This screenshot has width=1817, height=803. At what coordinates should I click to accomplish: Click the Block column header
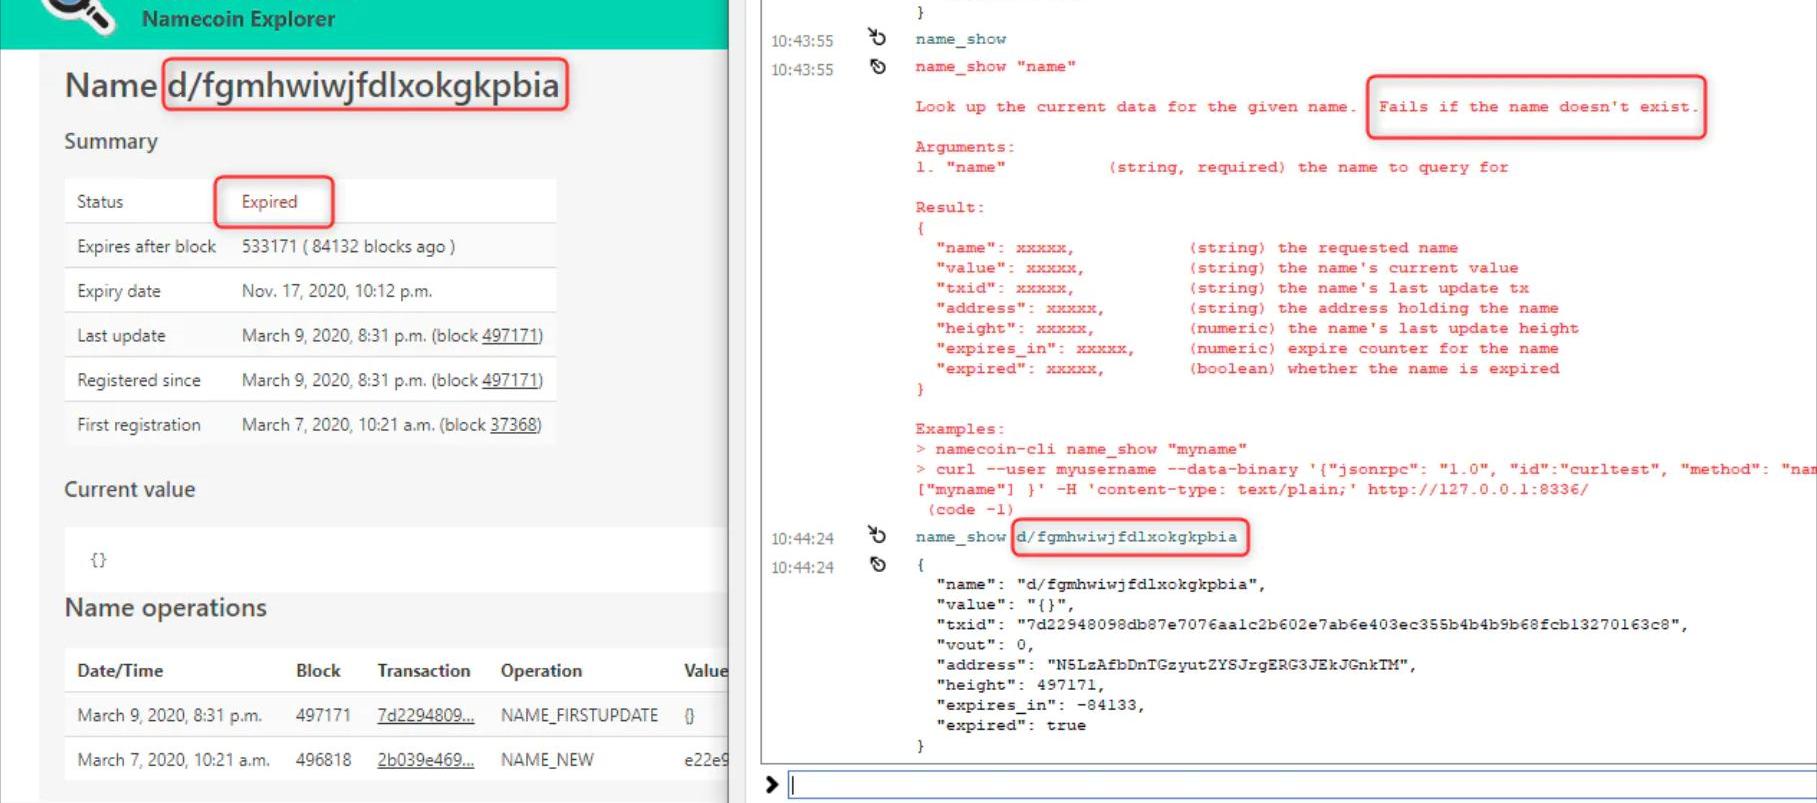point(318,671)
